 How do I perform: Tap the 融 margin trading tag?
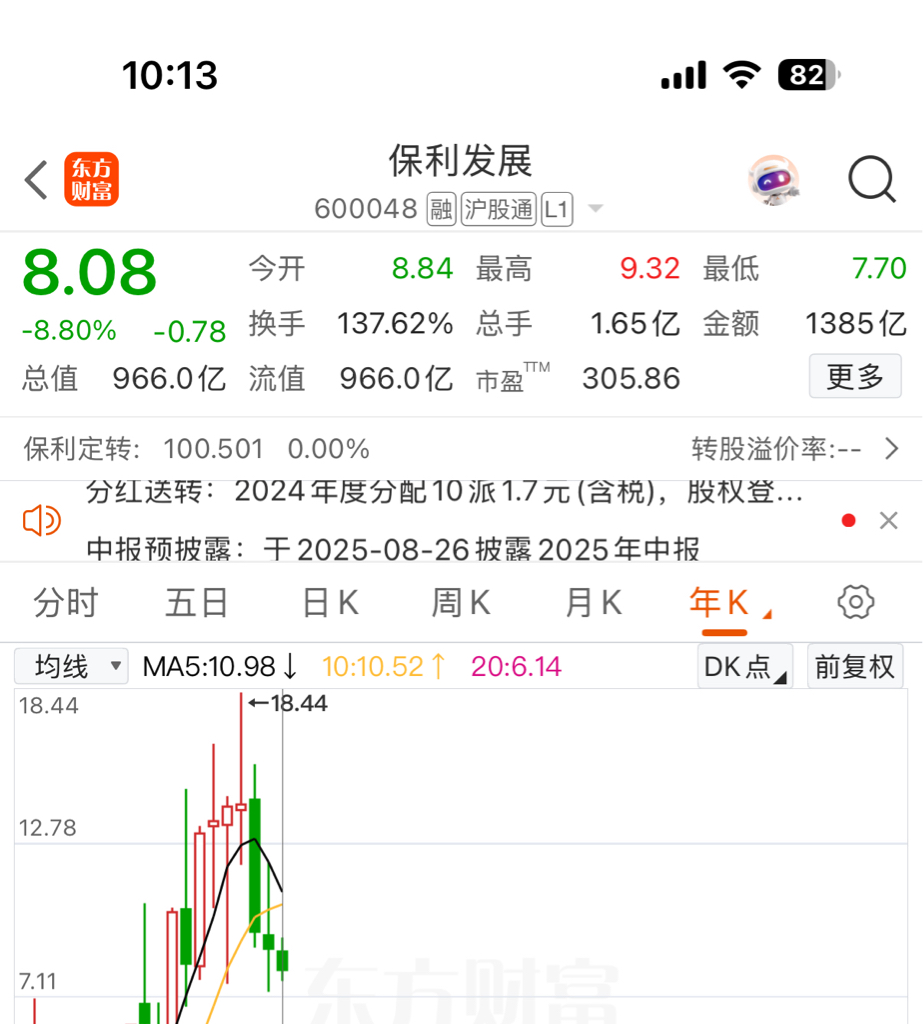[x=441, y=209]
